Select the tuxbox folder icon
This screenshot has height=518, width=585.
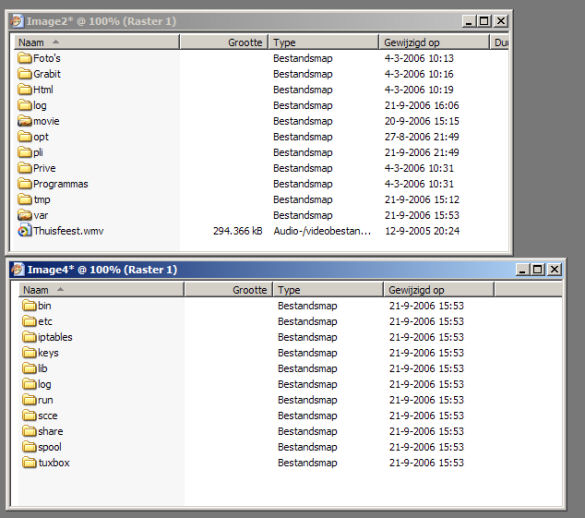pyautogui.click(x=29, y=463)
